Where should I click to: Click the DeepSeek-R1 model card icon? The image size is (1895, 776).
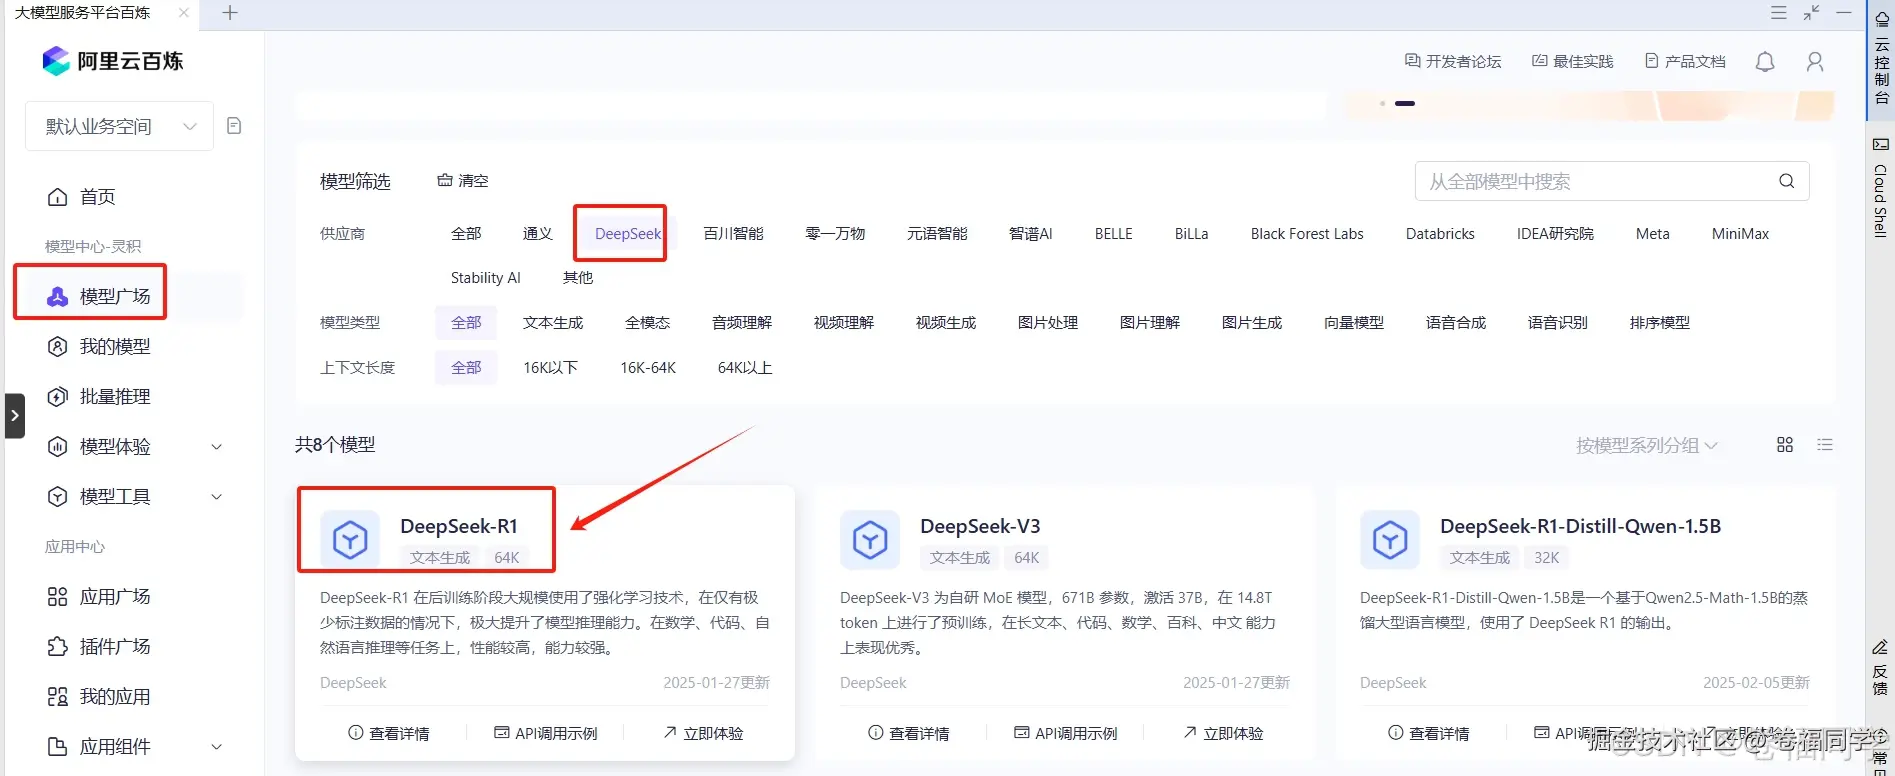tap(350, 540)
